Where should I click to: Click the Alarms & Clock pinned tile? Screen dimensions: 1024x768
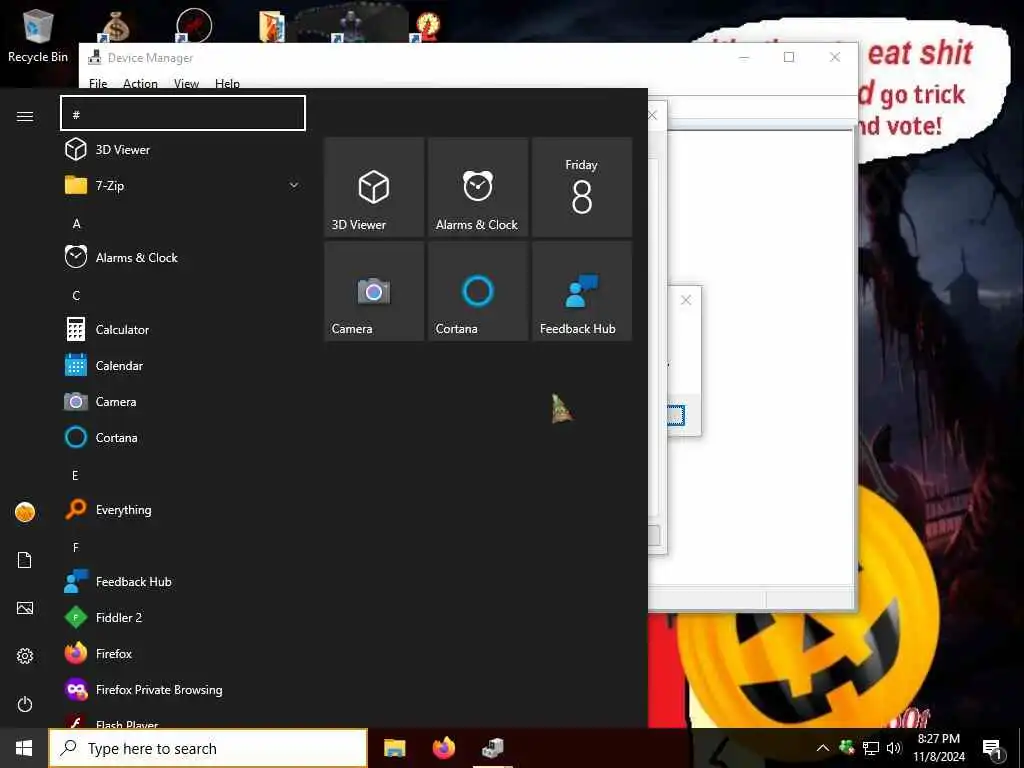[x=478, y=187]
